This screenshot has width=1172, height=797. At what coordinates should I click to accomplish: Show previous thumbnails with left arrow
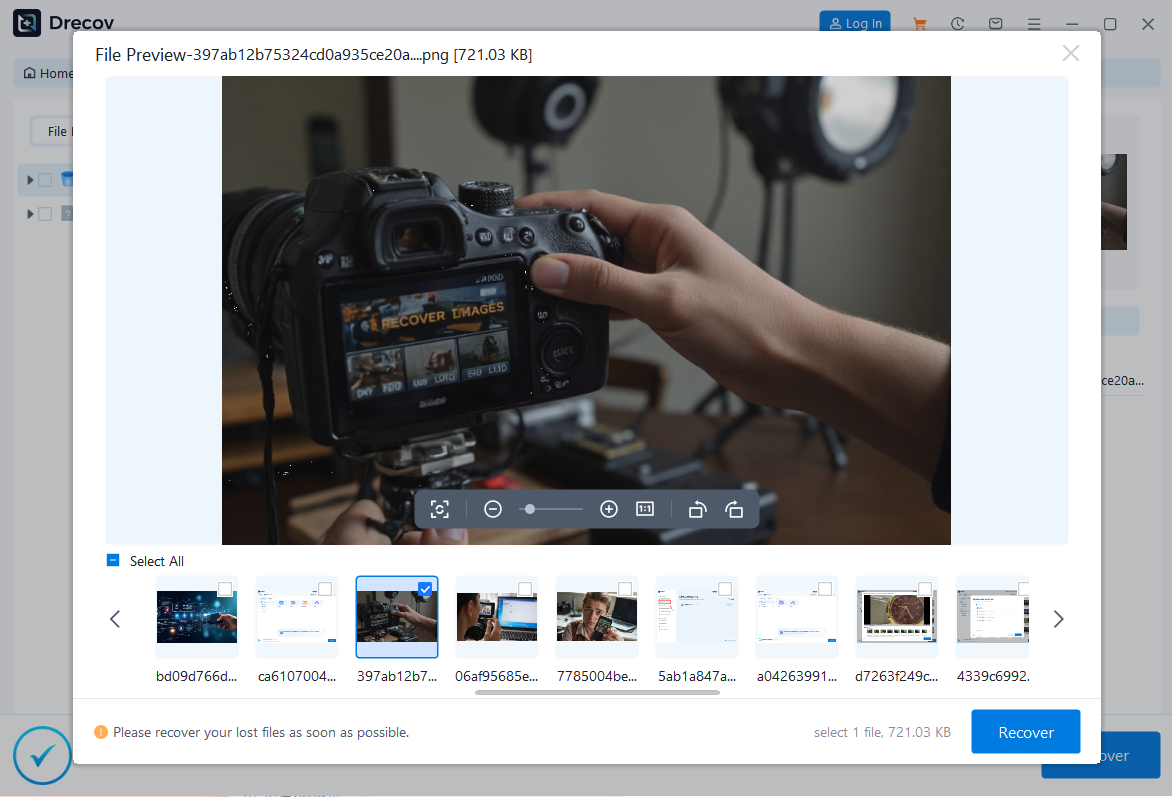[x=115, y=619]
